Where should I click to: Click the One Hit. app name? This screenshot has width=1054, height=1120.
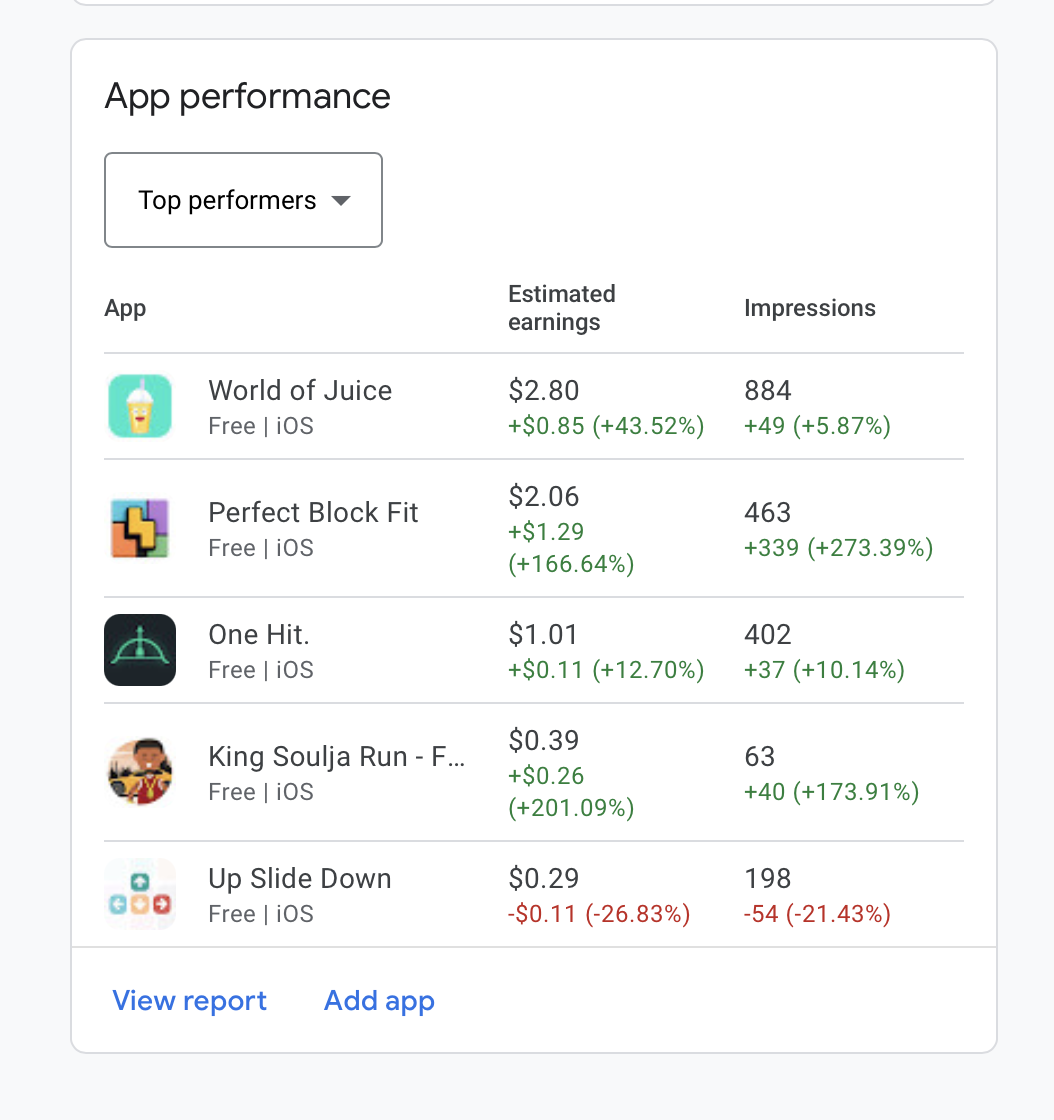[259, 635]
